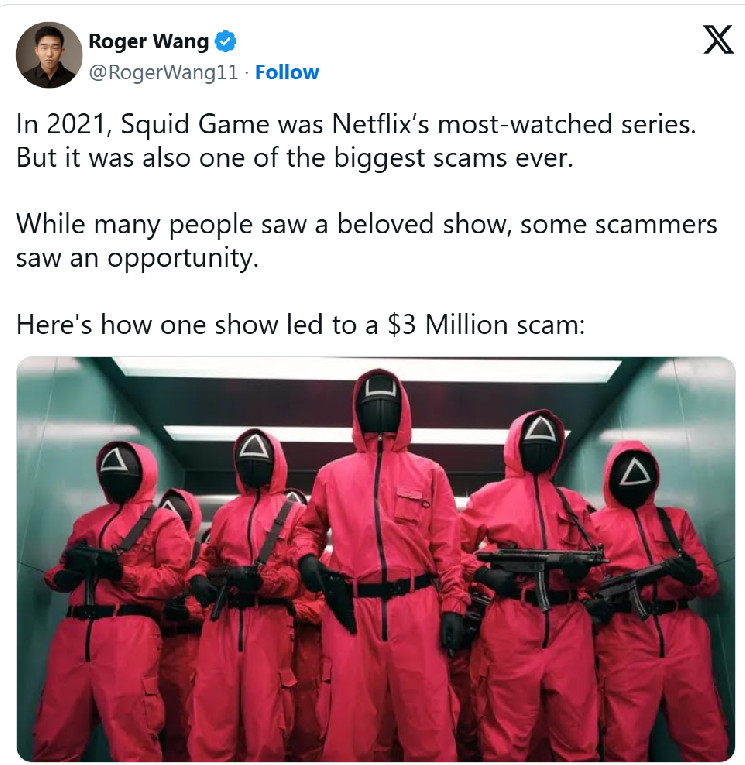Click the sentence "But it was also one of the biggest scams ever"
This screenshot has height=765, width=745.
click(x=295, y=158)
